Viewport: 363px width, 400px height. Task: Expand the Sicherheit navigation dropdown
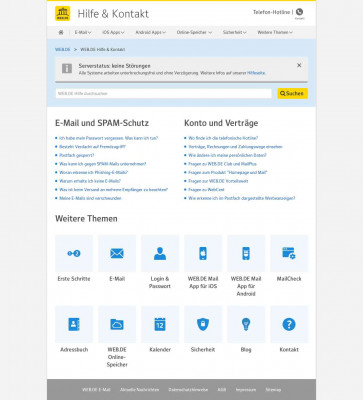(234, 32)
